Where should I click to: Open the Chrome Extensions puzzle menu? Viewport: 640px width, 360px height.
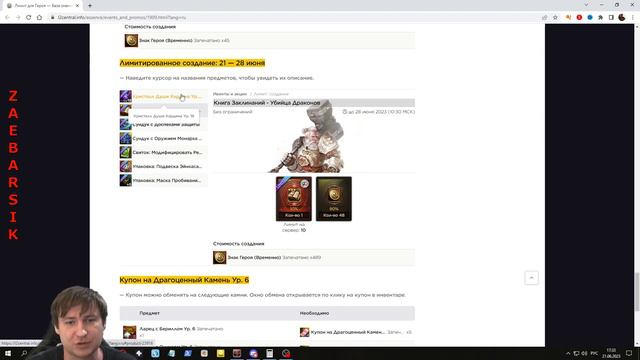pos(600,18)
